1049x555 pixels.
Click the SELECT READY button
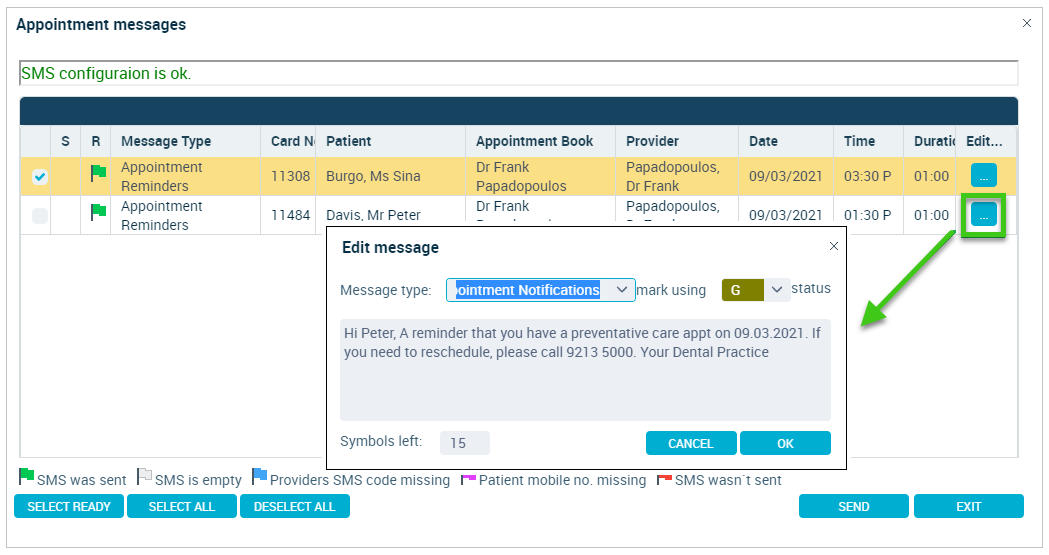pos(69,506)
